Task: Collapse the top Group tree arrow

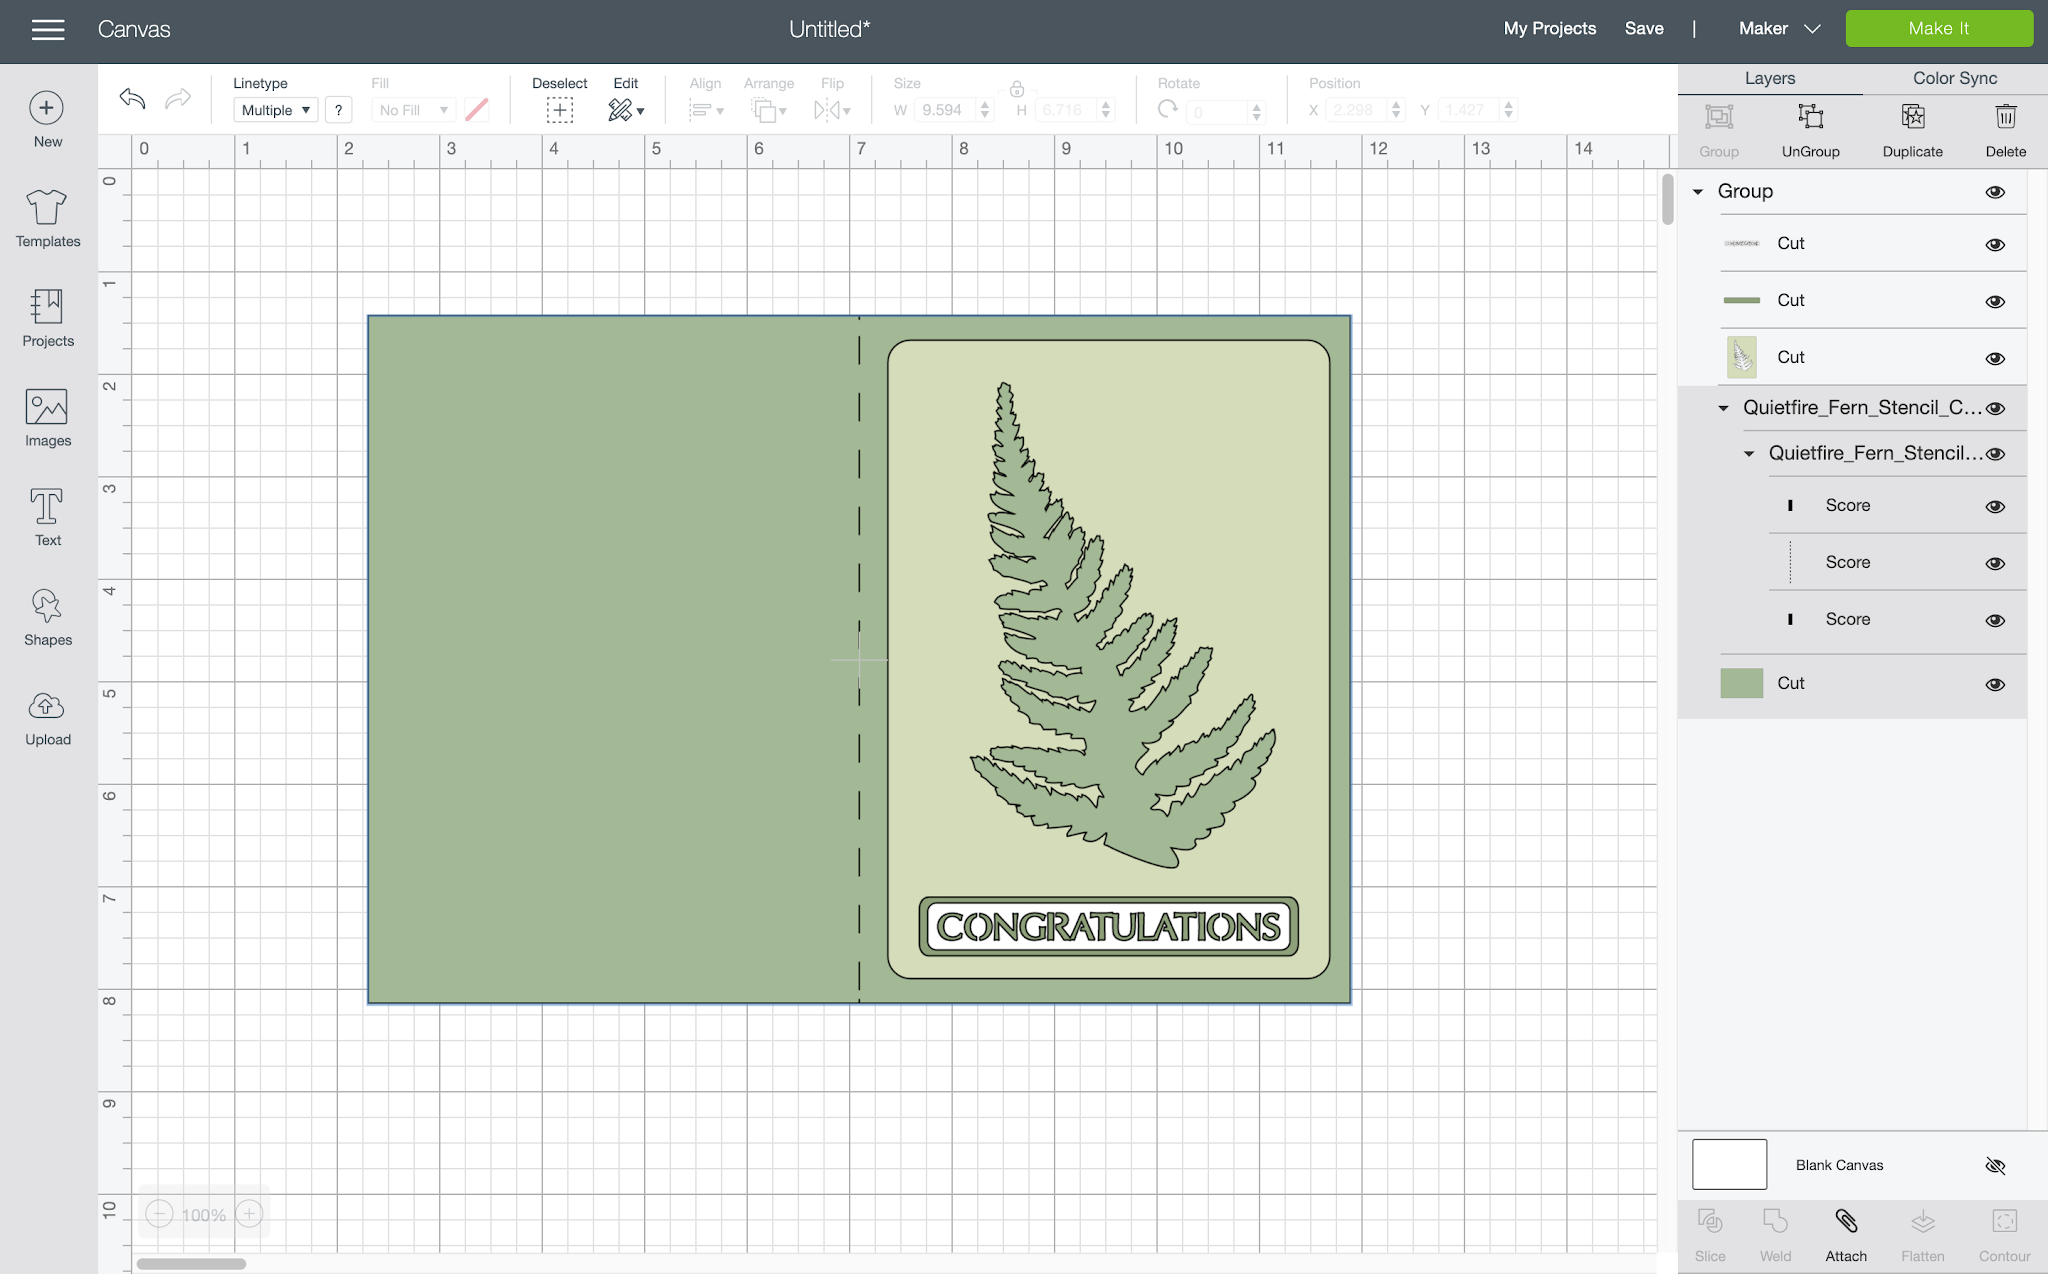Action: click(x=1698, y=191)
